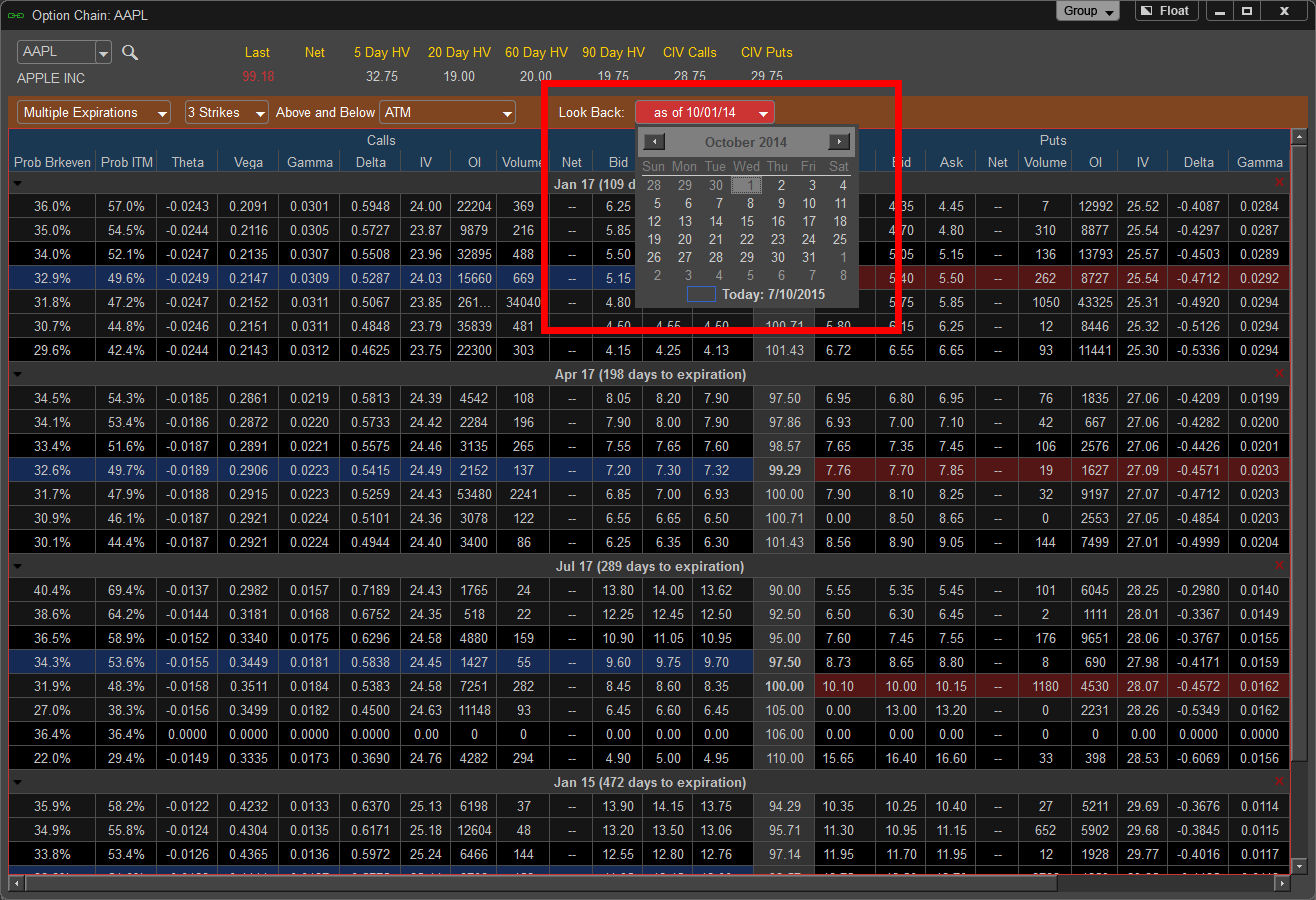Click the horizontal scrollbar right arrow
The image size is (1316, 900).
(x=1283, y=884)
